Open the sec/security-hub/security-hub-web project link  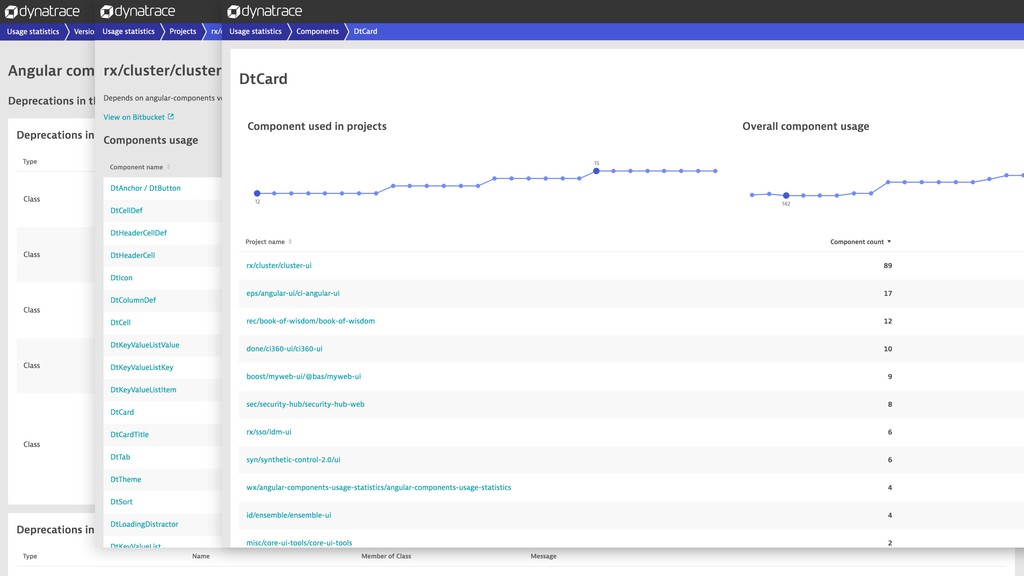click(x=305, y=404)
